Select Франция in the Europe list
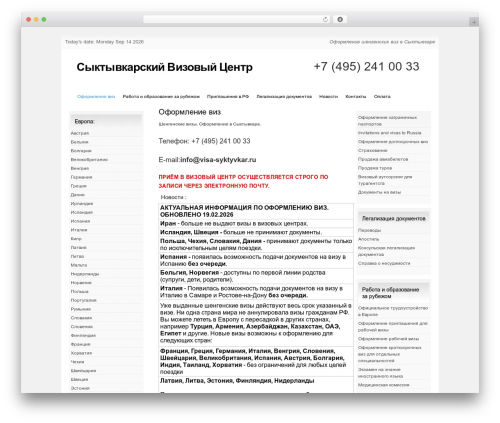 80,344
